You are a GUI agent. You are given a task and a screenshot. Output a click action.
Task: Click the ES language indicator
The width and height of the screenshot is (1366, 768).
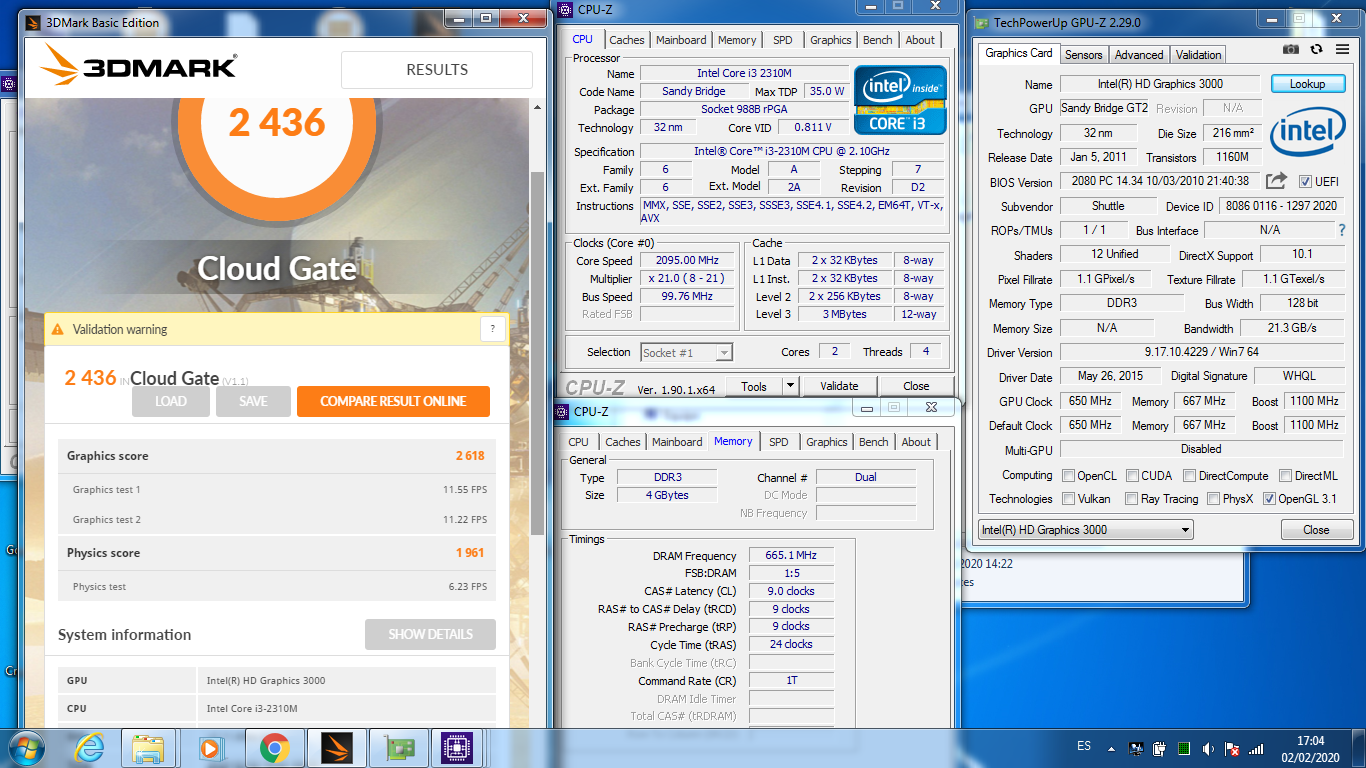pyautogui.click(x=1084, y=747)
